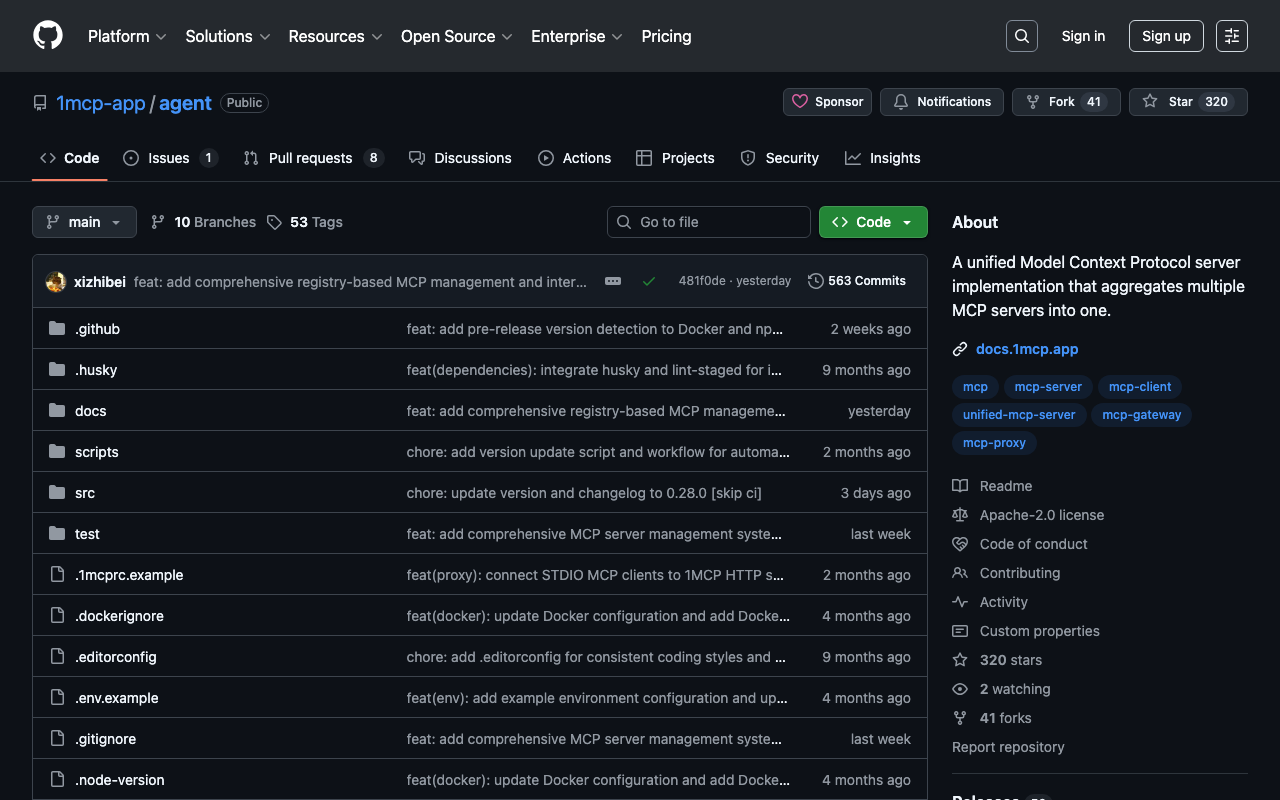1280x800 pixels.
Task: Star the repository
Action: tap(1170, 102)
